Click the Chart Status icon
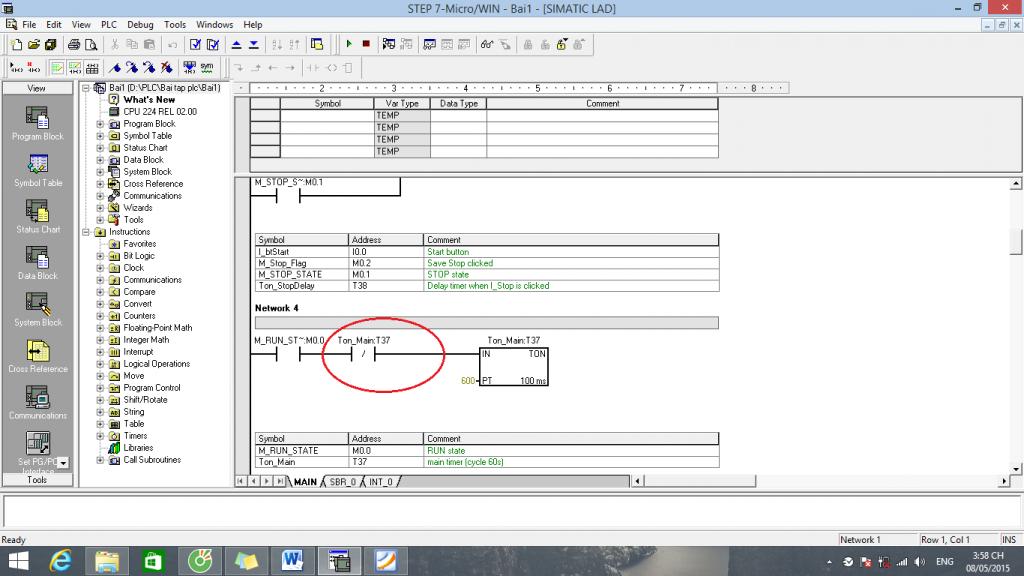Image resolution: width=1024 pixels, height=576 pixels. click(x=429, y=44)
